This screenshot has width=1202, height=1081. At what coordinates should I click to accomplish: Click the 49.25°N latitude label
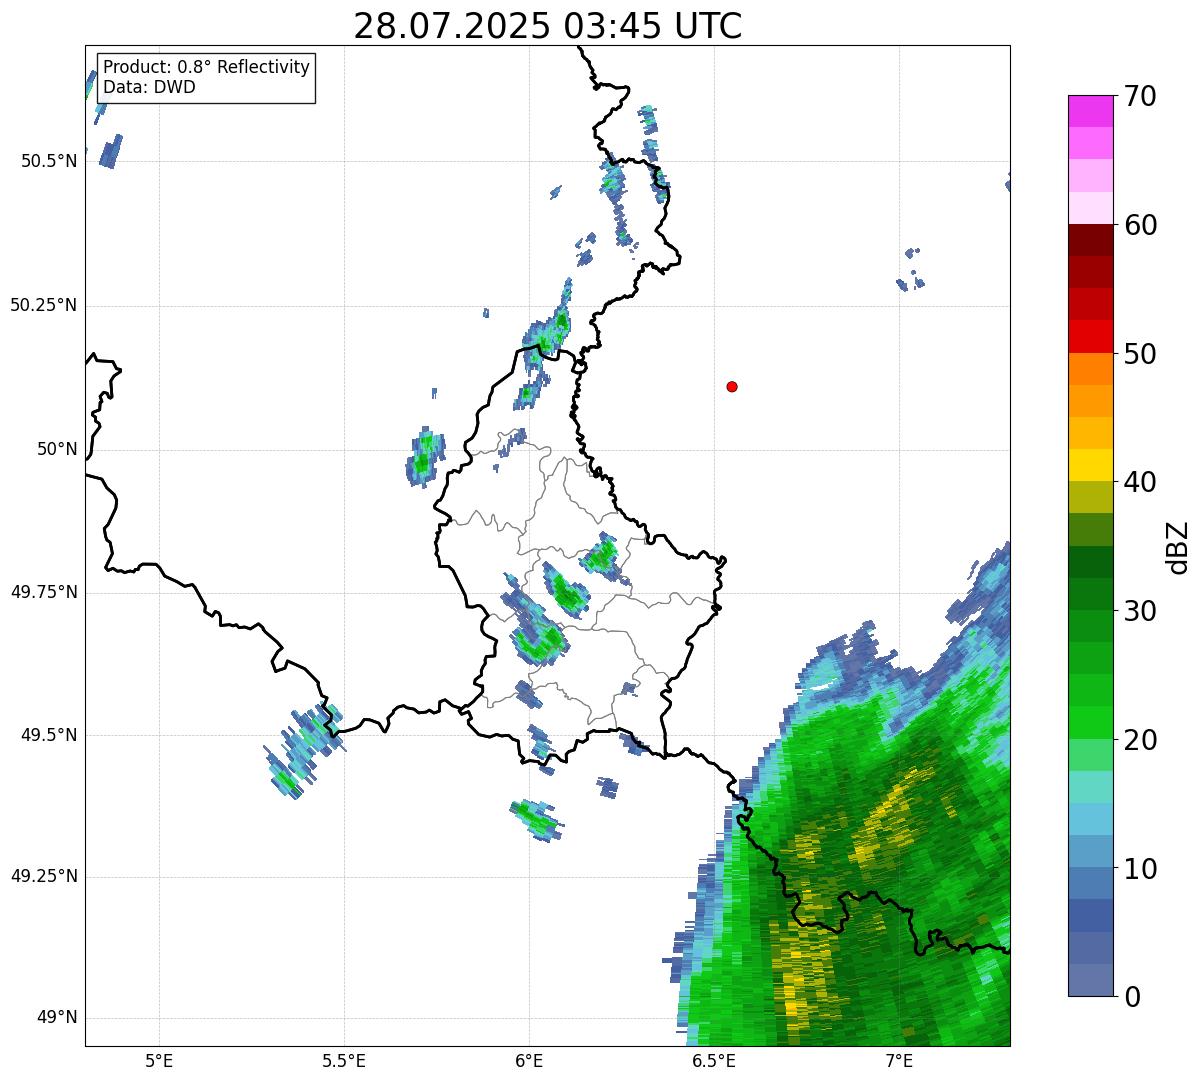click(44, 876)
